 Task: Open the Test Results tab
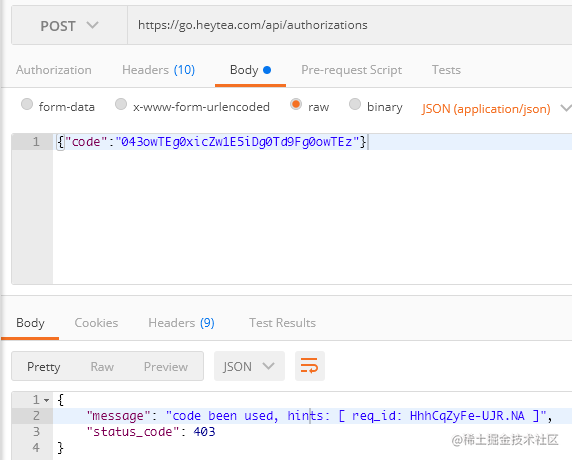point(282,323)
